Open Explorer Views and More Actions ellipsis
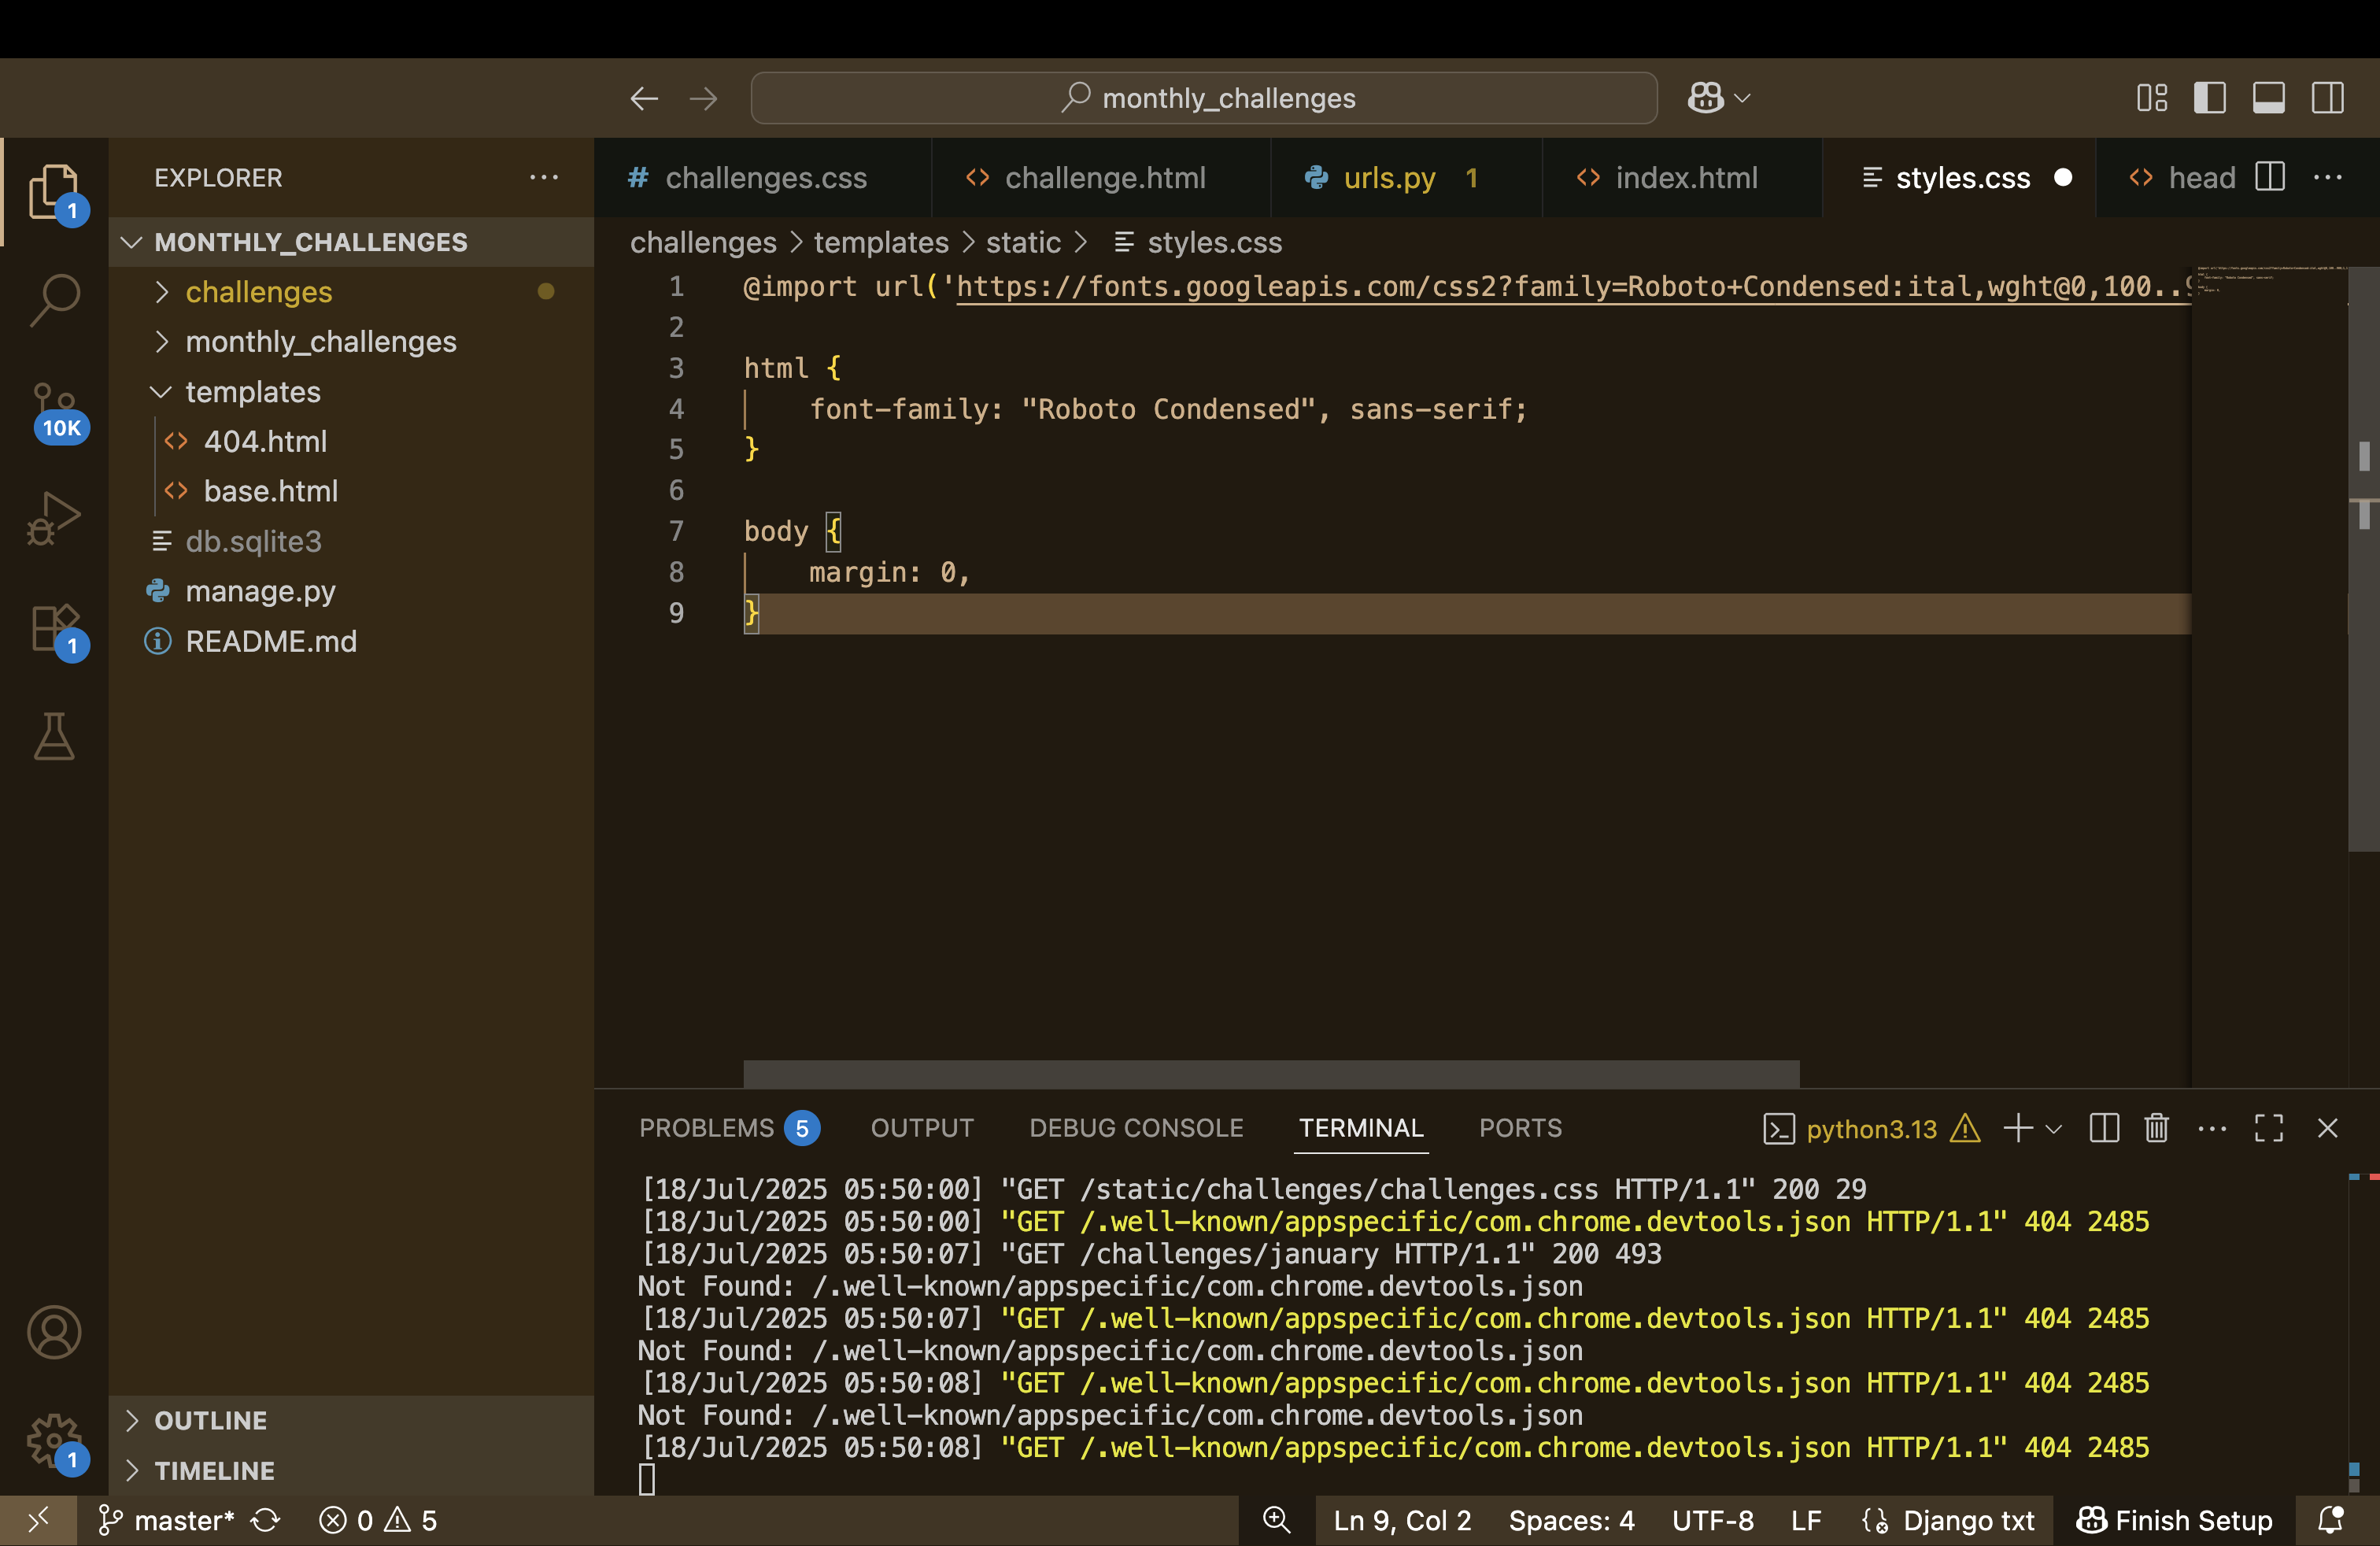Image resolution: width=2380 pixels, height=1546 pixels. (x=544, y=177)
